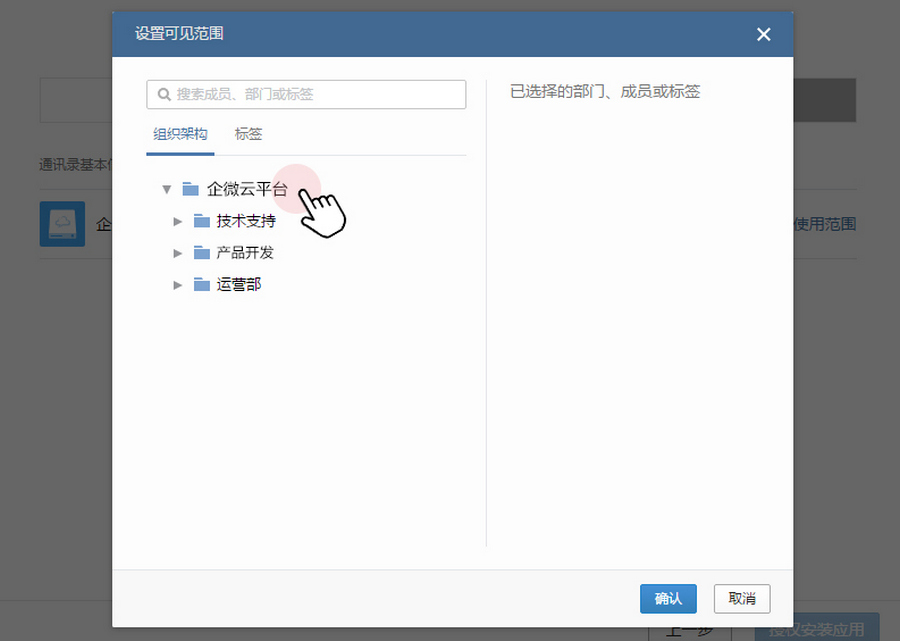
Task: Select the 产品开发 department
Action: (245, 252)
